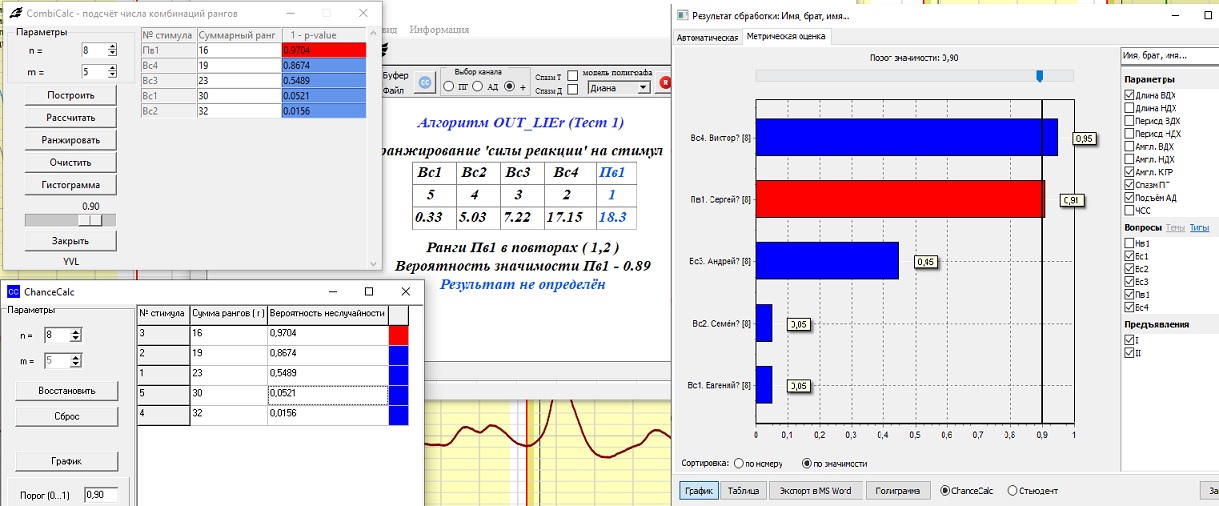Select the ChanceCalc radio option

(945, 490)
